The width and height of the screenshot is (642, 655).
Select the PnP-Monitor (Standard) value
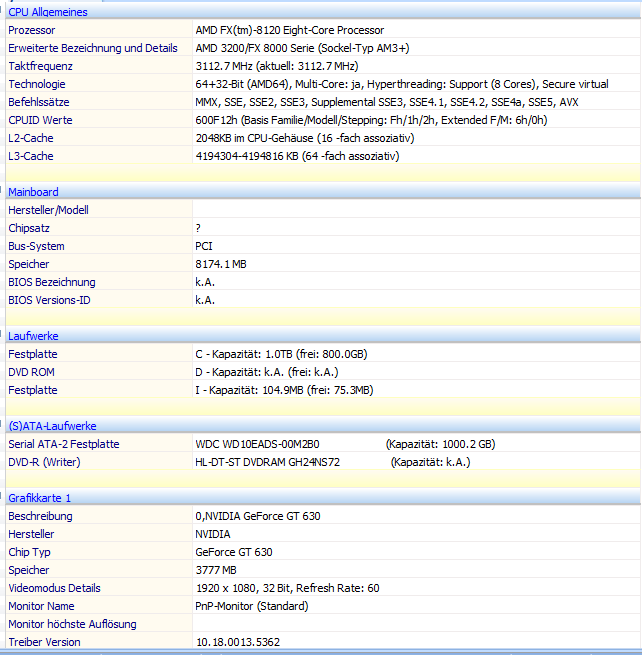point(251,606)
